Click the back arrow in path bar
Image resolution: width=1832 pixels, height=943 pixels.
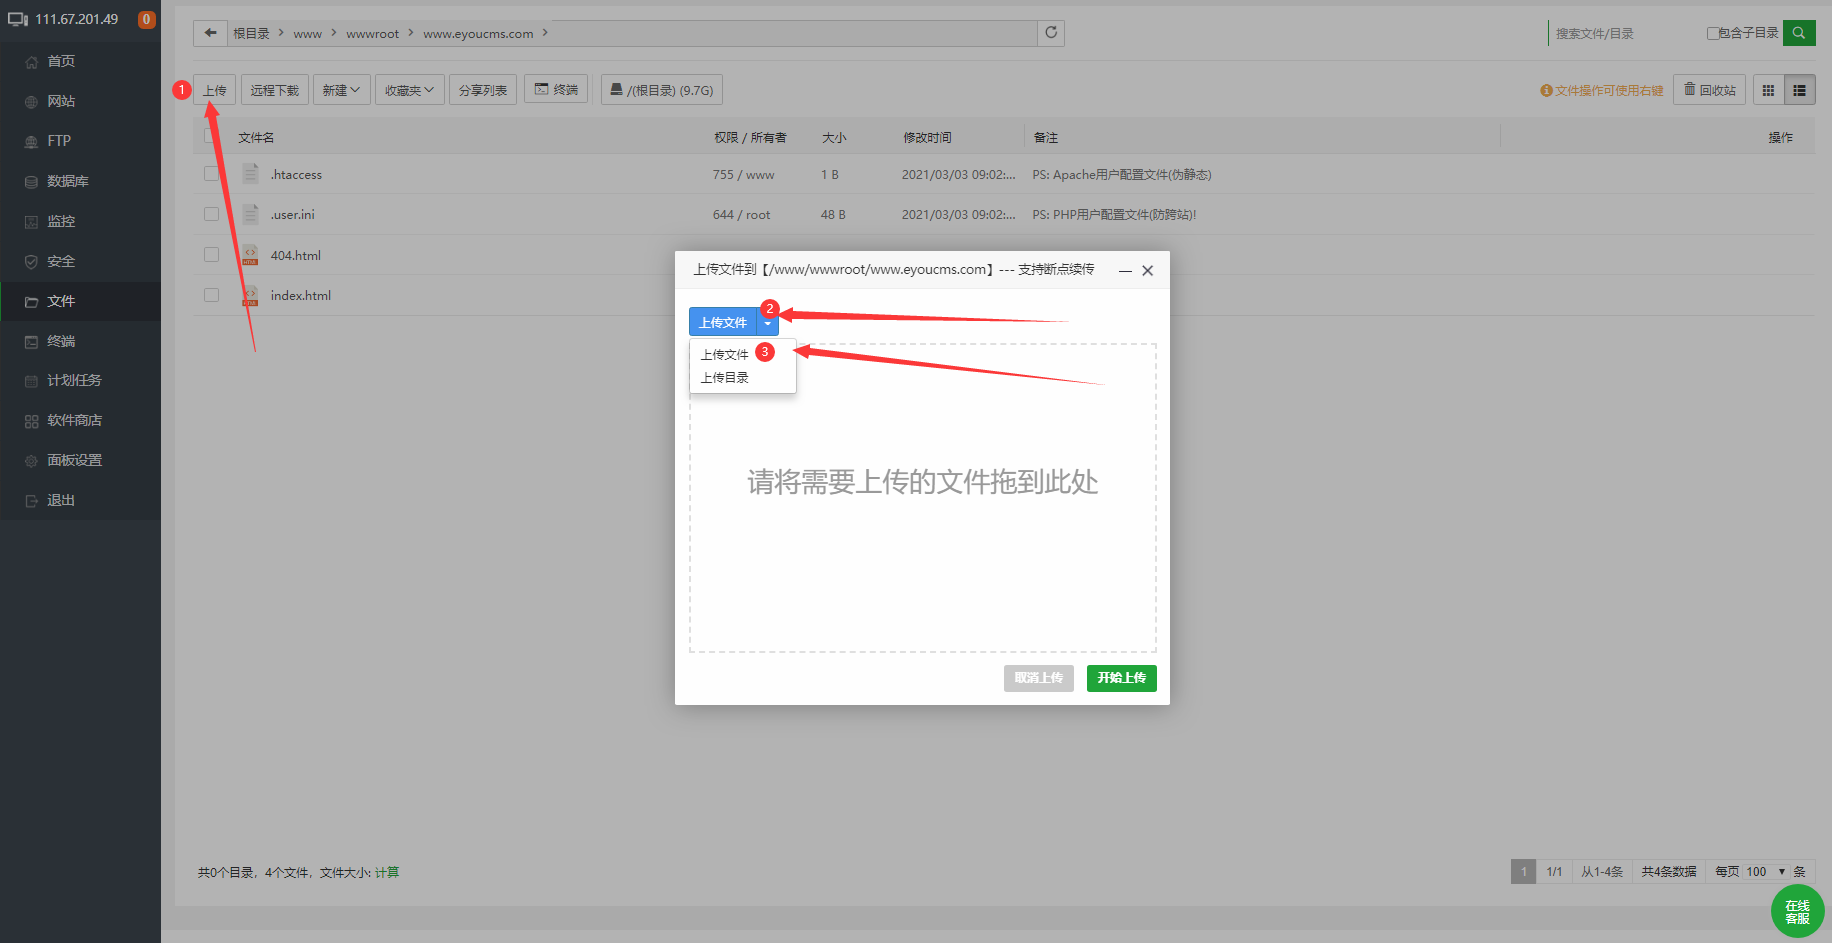coord(210,33)
